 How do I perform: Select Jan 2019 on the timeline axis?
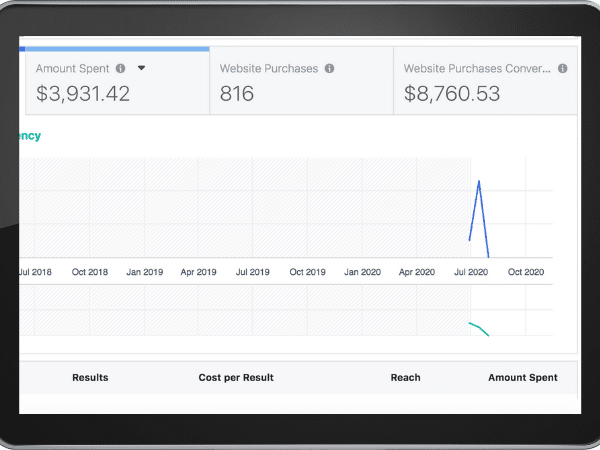click(x=145, y=272)
